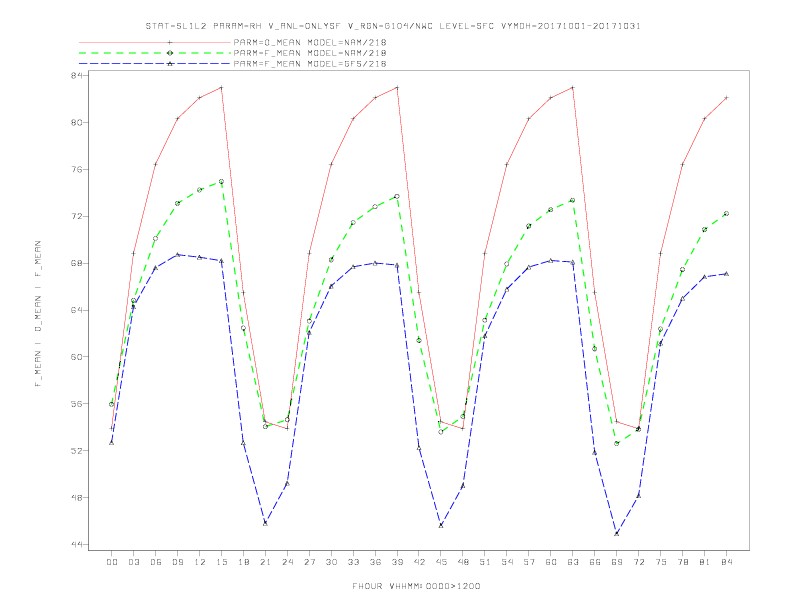792x612 pixels.
Task: Click the forecast hour 78 x-axis label
Action: point(683,562)
